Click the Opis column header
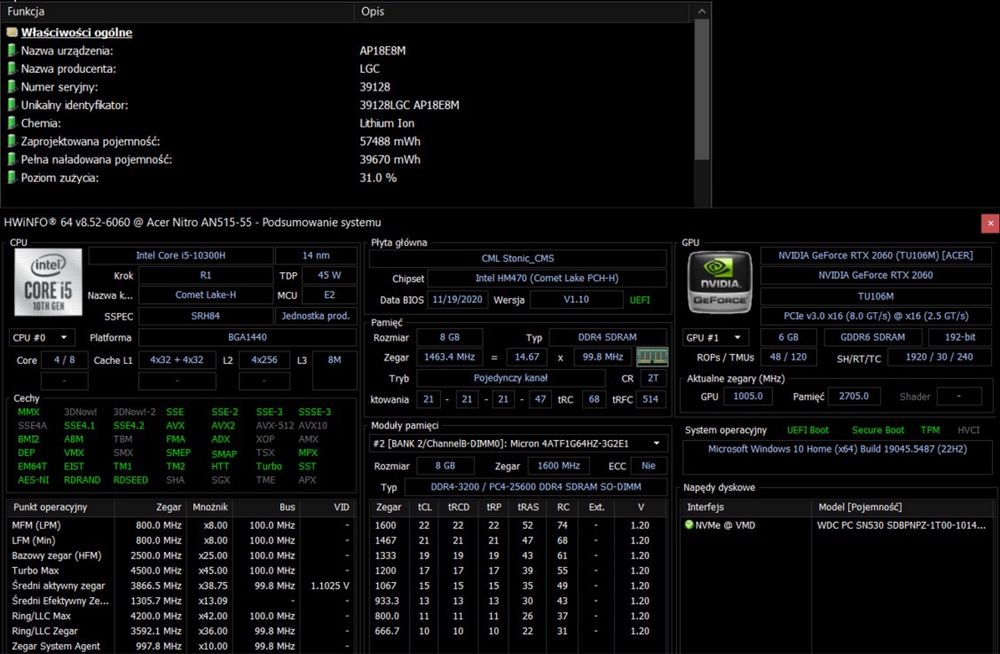 [x=522, y=11]
